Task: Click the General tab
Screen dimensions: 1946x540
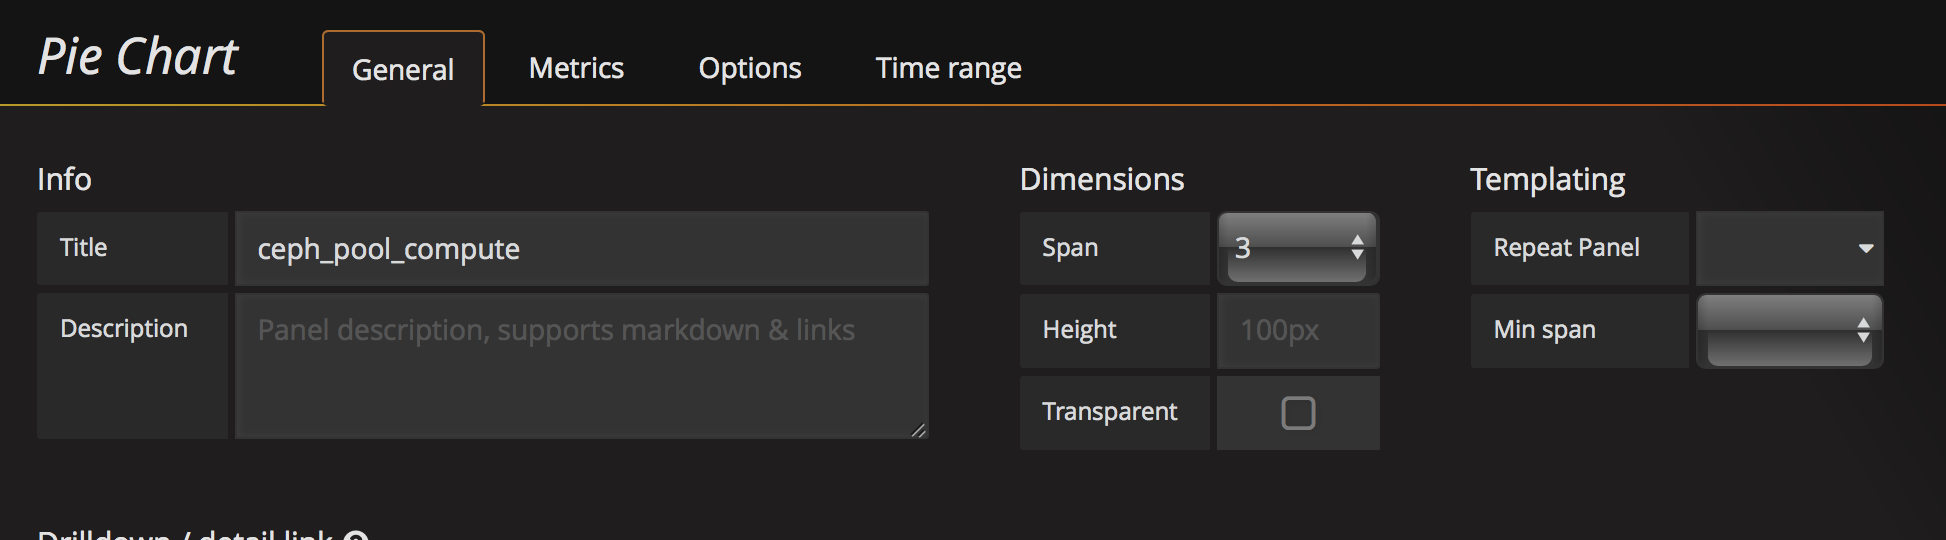Action: click(403, 69)
